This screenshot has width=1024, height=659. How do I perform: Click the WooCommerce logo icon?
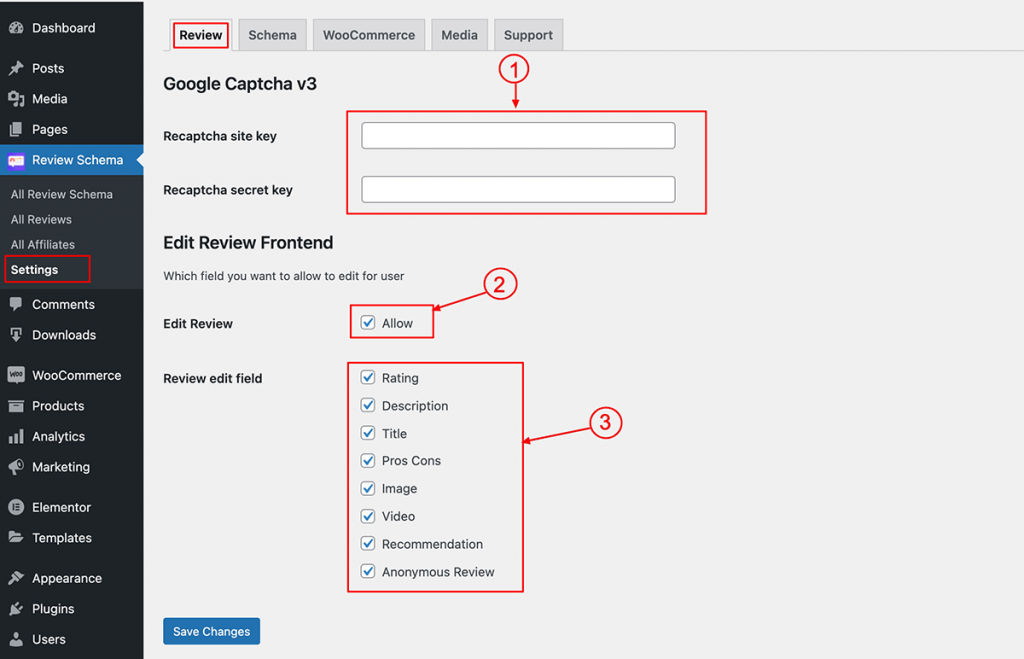point(16,375)
